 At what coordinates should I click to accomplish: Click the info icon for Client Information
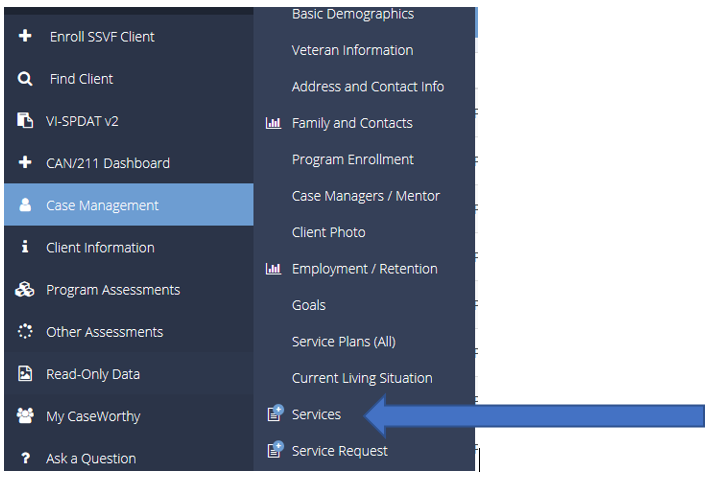point(26,247)
